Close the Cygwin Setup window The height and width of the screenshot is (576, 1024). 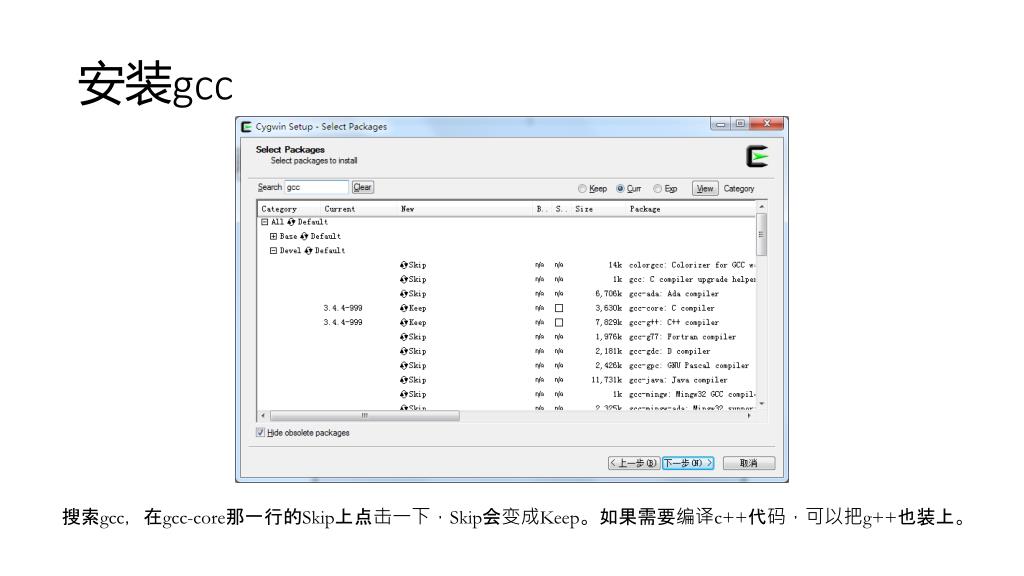click(767, 123)
